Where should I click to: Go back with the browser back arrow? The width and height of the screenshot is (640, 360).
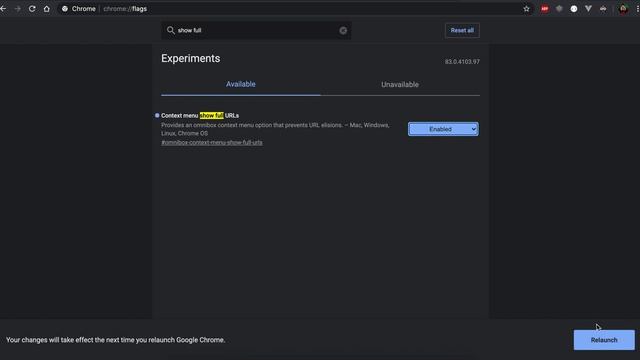(x=3, y=9)
